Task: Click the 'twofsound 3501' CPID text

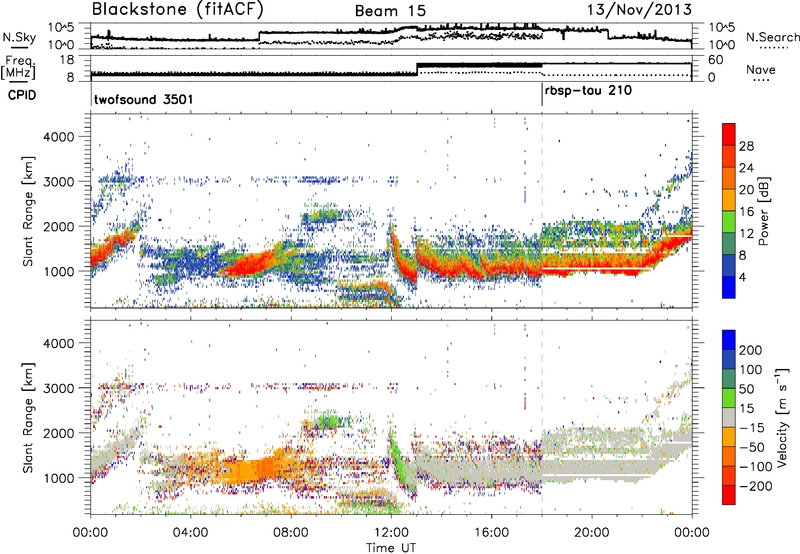Action: pos(143,99)
